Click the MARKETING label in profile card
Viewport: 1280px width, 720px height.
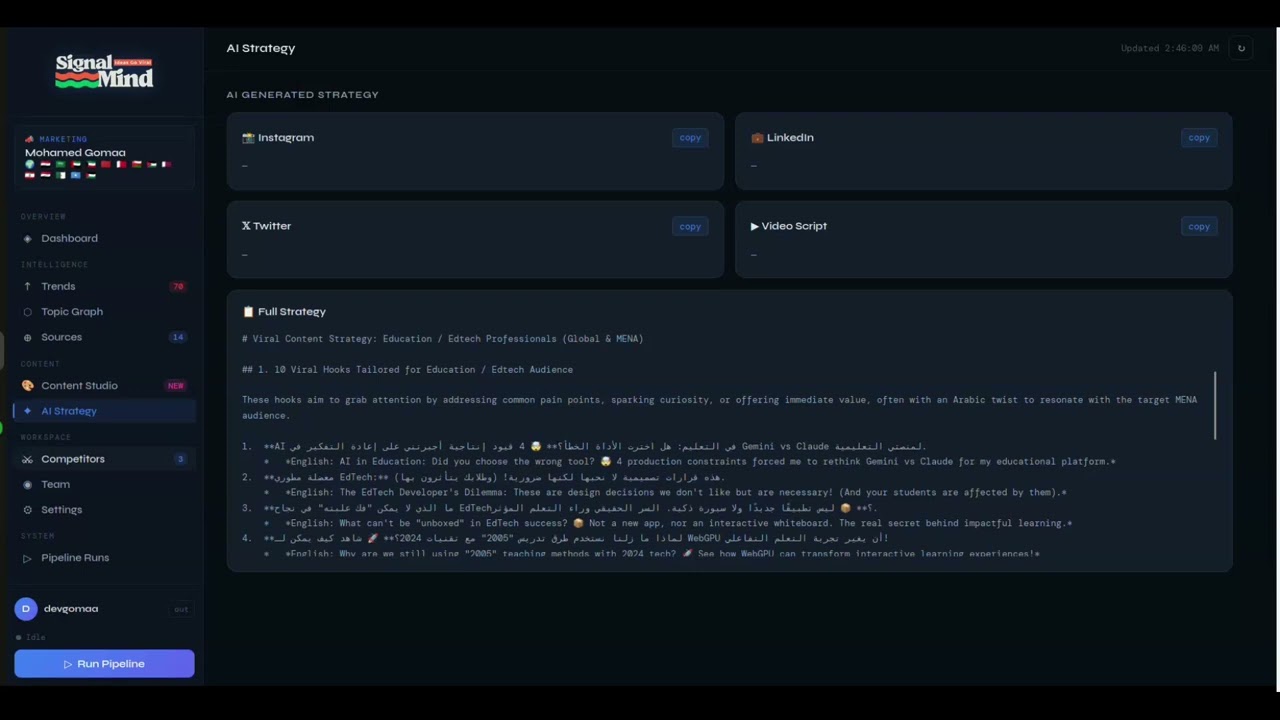63,139
